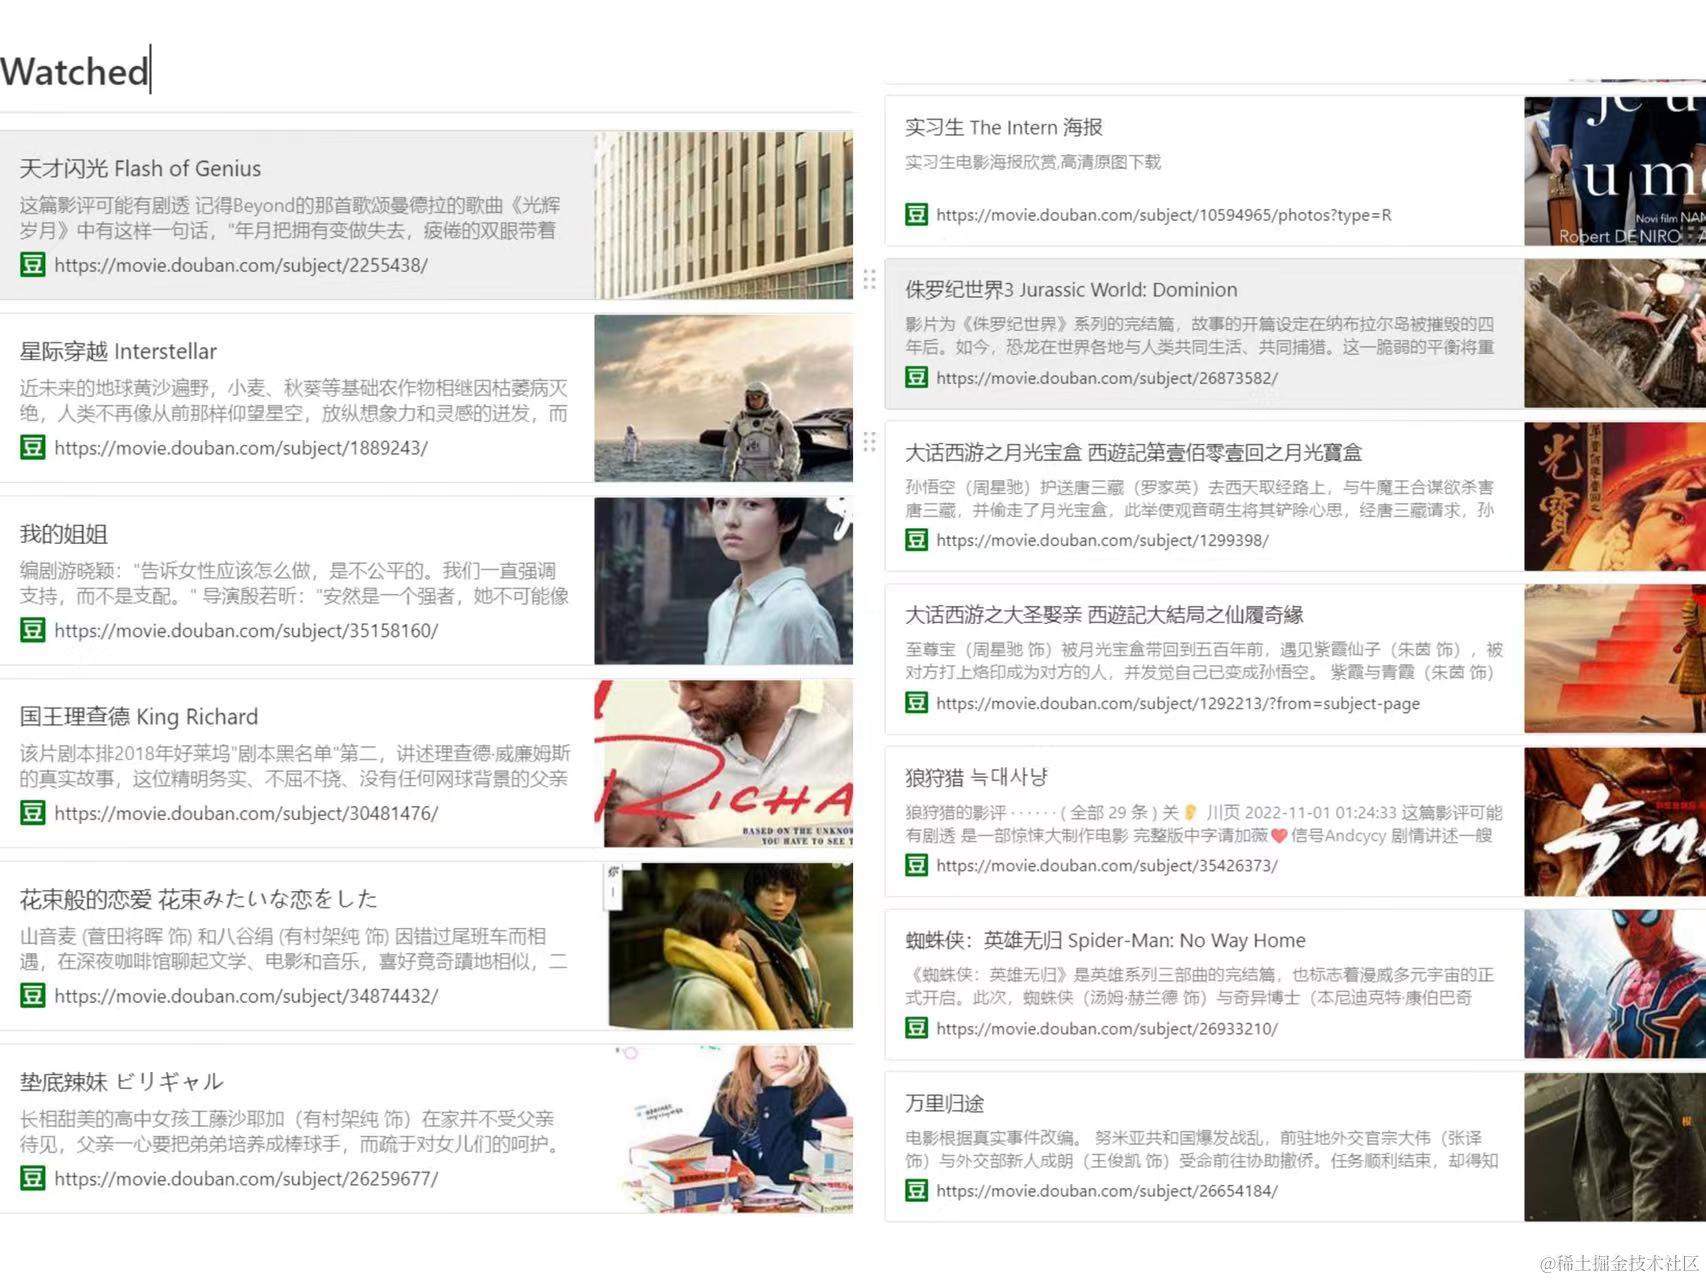Open the 垫底辣妹 URL subject/26259677/

pyautogui.click(x=246, y=1179)
